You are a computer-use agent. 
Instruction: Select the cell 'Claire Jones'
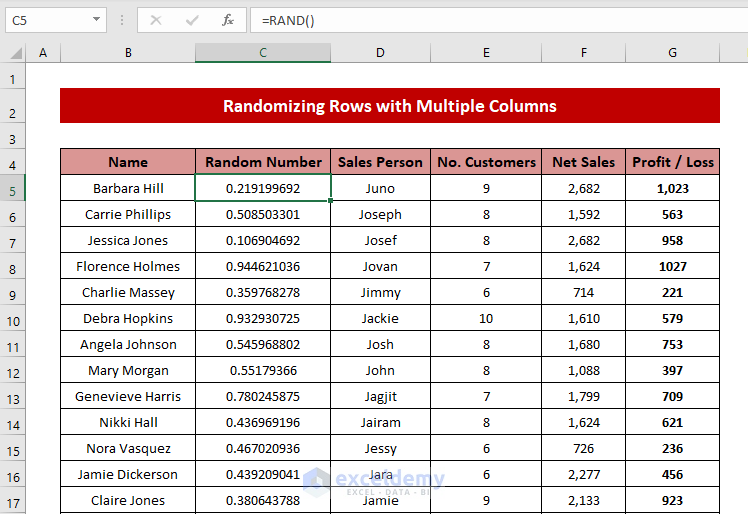[128, 500]
